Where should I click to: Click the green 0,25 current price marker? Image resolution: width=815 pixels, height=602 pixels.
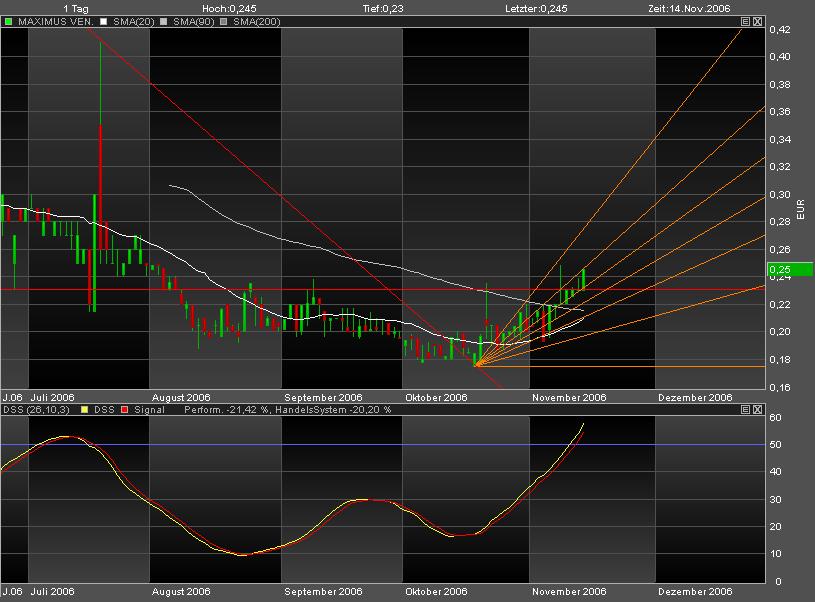(790, 269)
